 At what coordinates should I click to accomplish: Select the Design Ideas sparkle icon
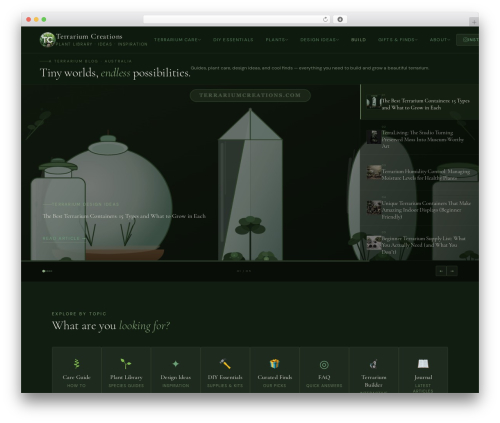point(176,364)
